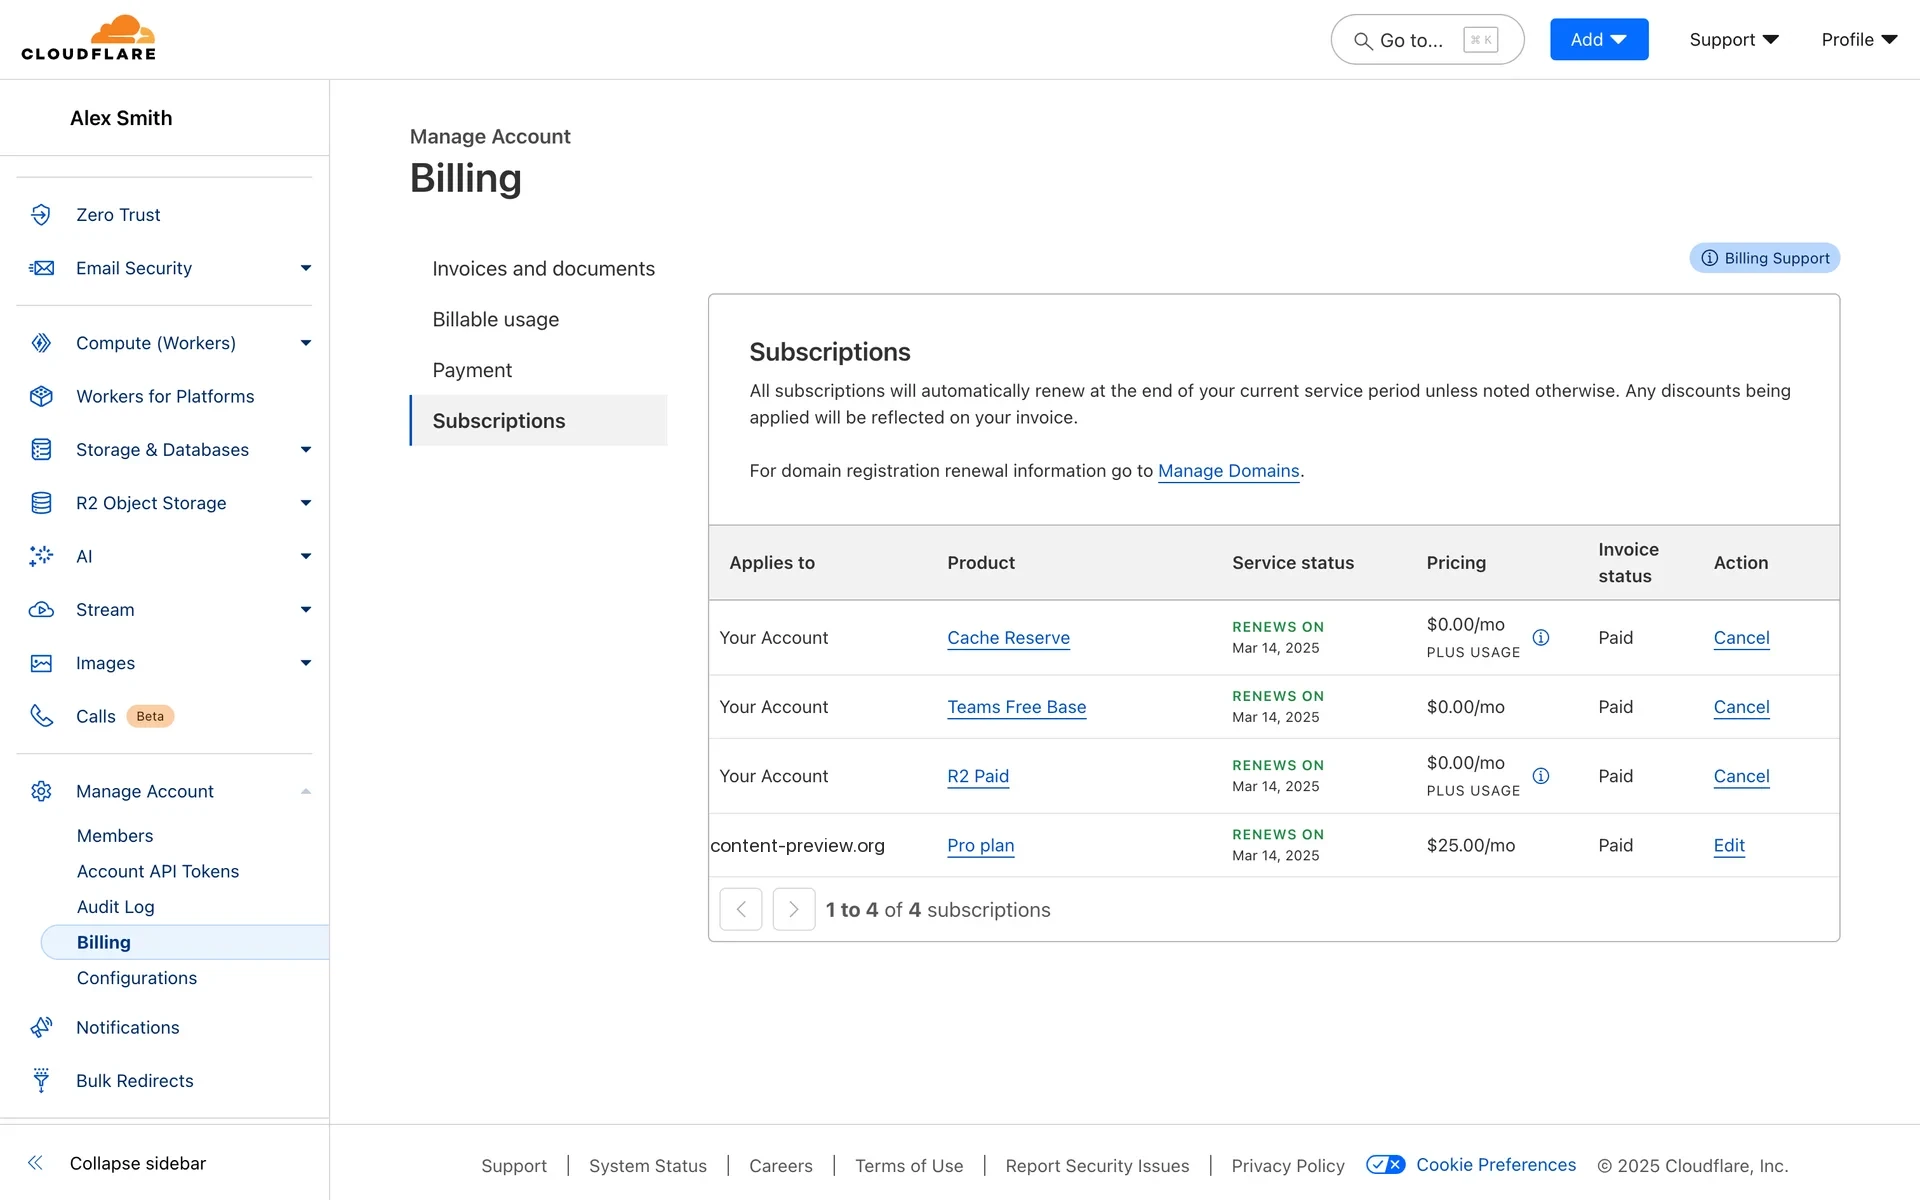Open the Teams Free Base link
This screenshot has width=1920, height=1200.
pos(1016,707)
